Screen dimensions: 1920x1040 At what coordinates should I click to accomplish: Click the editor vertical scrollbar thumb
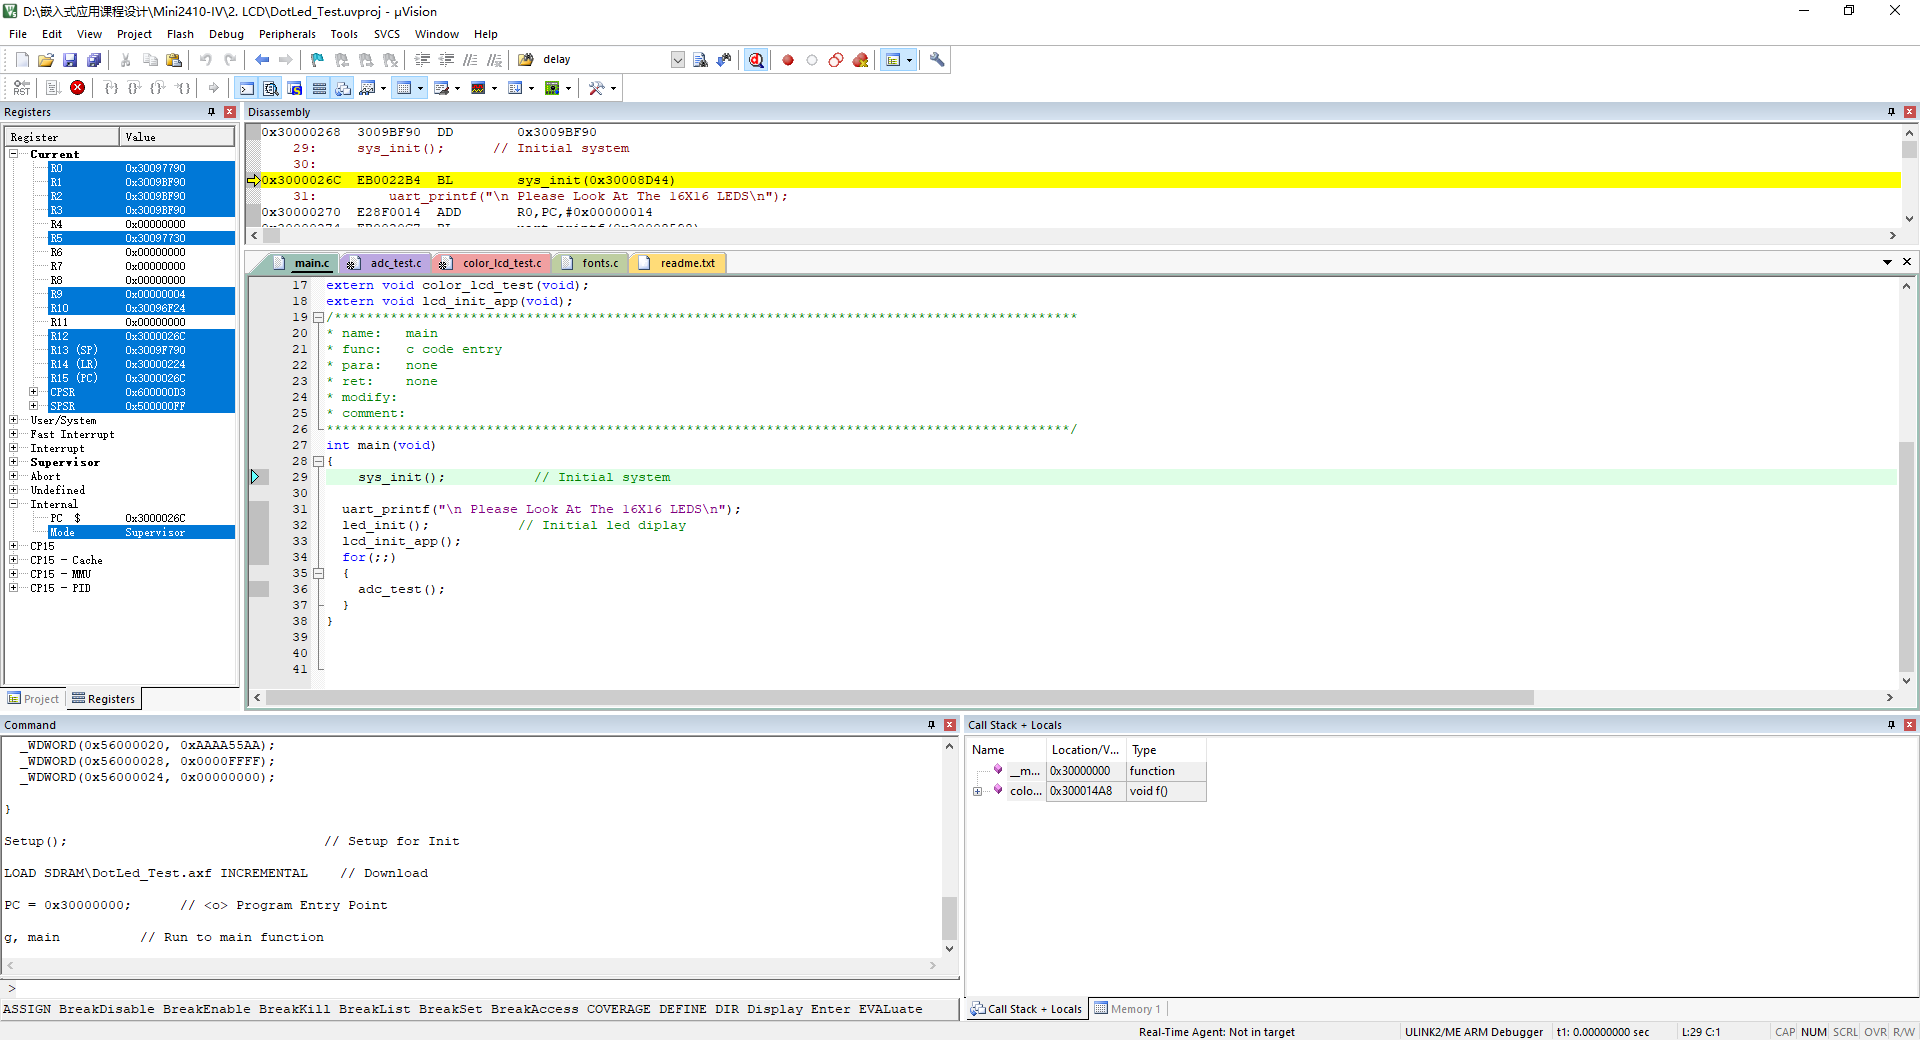(x=1906, y=556)
